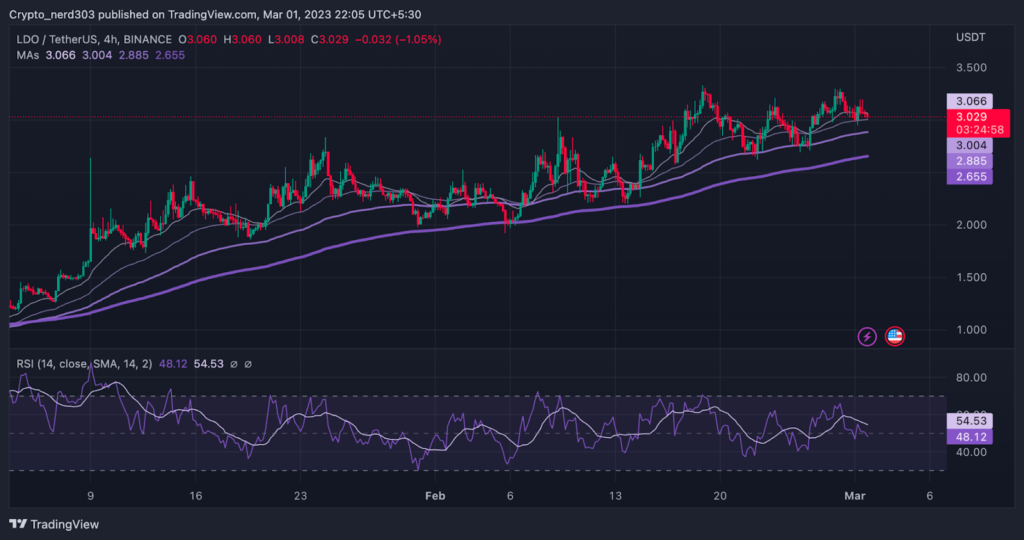This screenshot has height=540, width=1024.
Task: Click the date 20 on time axis
Action: point(720,496)
